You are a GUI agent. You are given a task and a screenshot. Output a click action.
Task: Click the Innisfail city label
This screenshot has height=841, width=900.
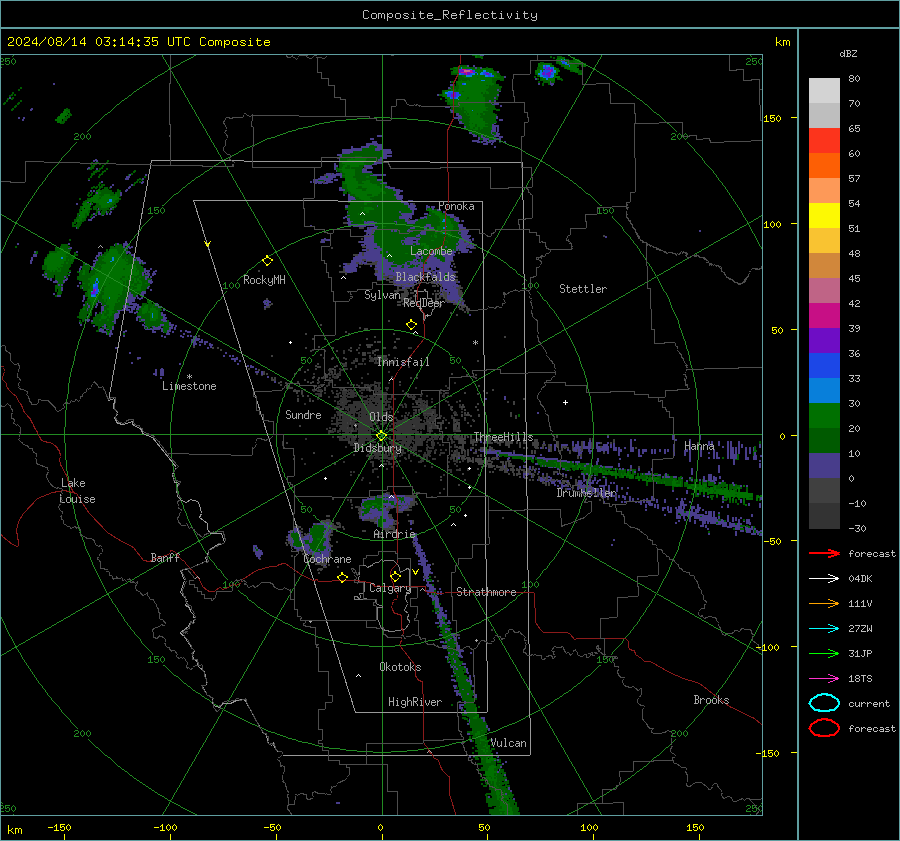[x=403, y=362]
